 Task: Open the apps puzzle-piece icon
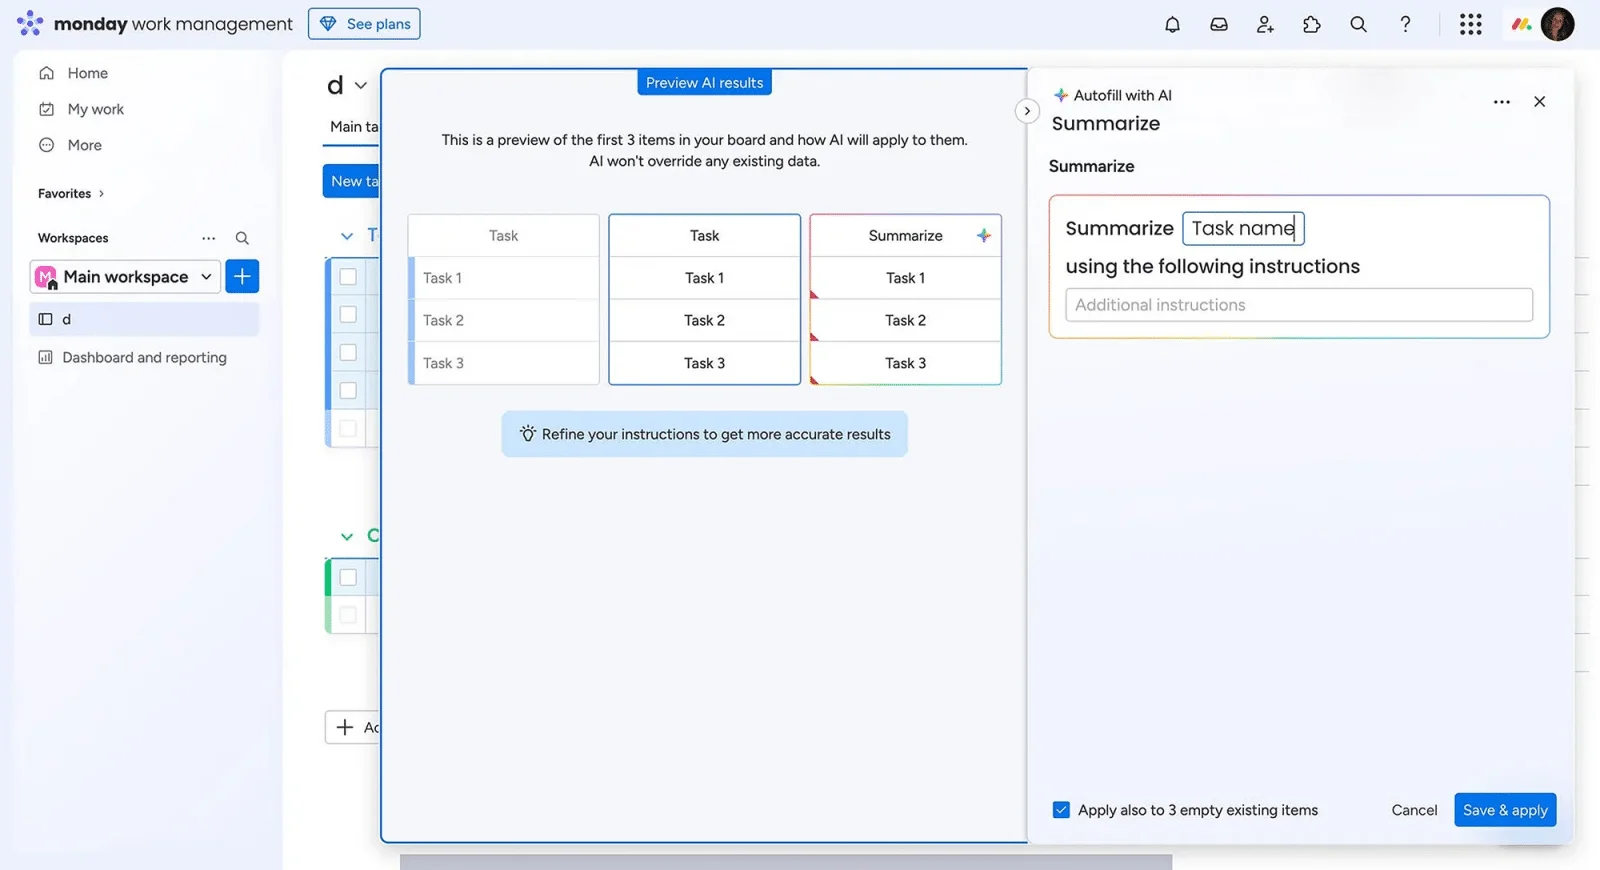(1311, 25)
